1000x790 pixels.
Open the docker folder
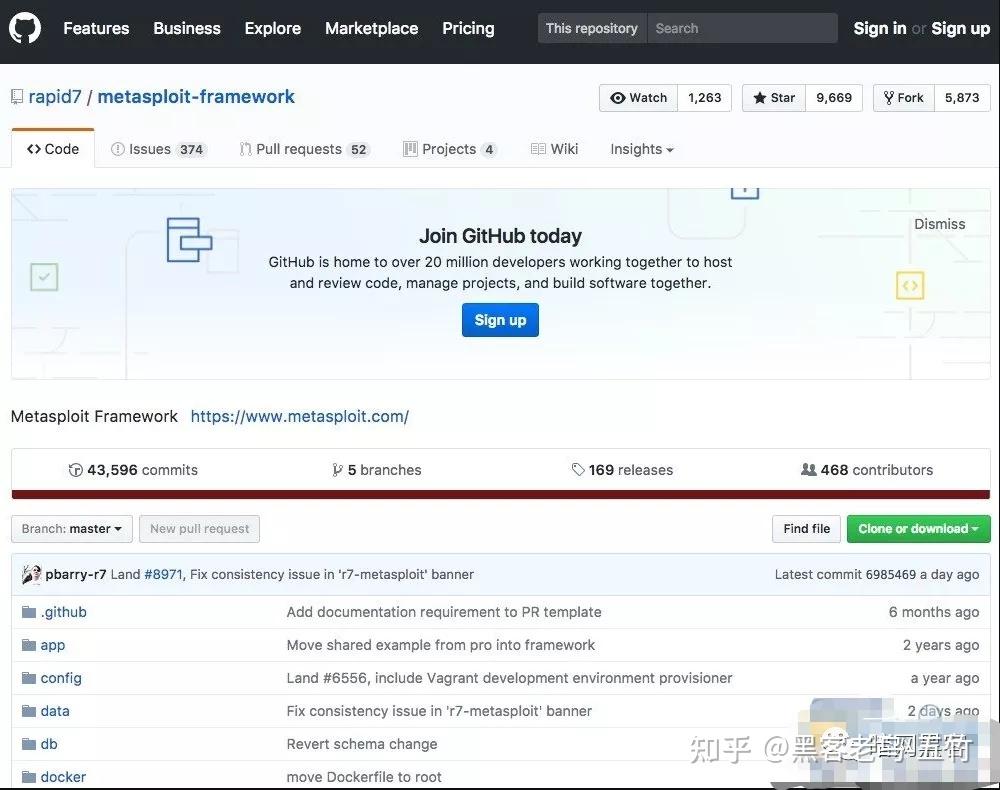point(63,777)
